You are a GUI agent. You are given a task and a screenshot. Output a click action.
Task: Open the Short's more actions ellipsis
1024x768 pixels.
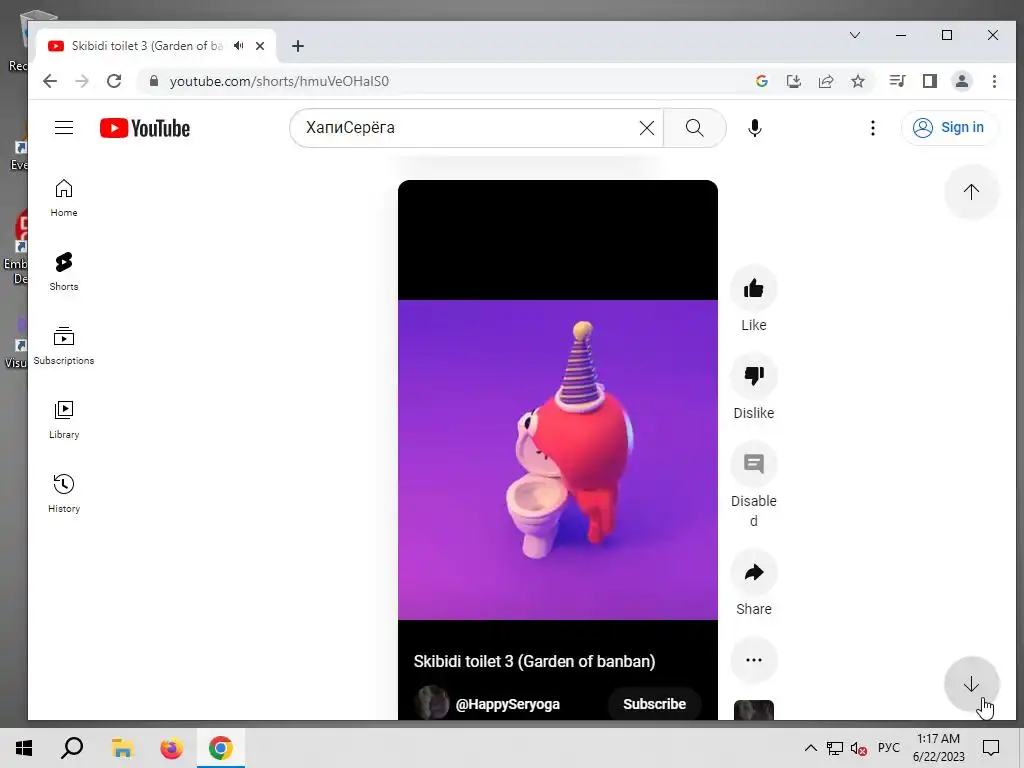click(x=754, y=660)
